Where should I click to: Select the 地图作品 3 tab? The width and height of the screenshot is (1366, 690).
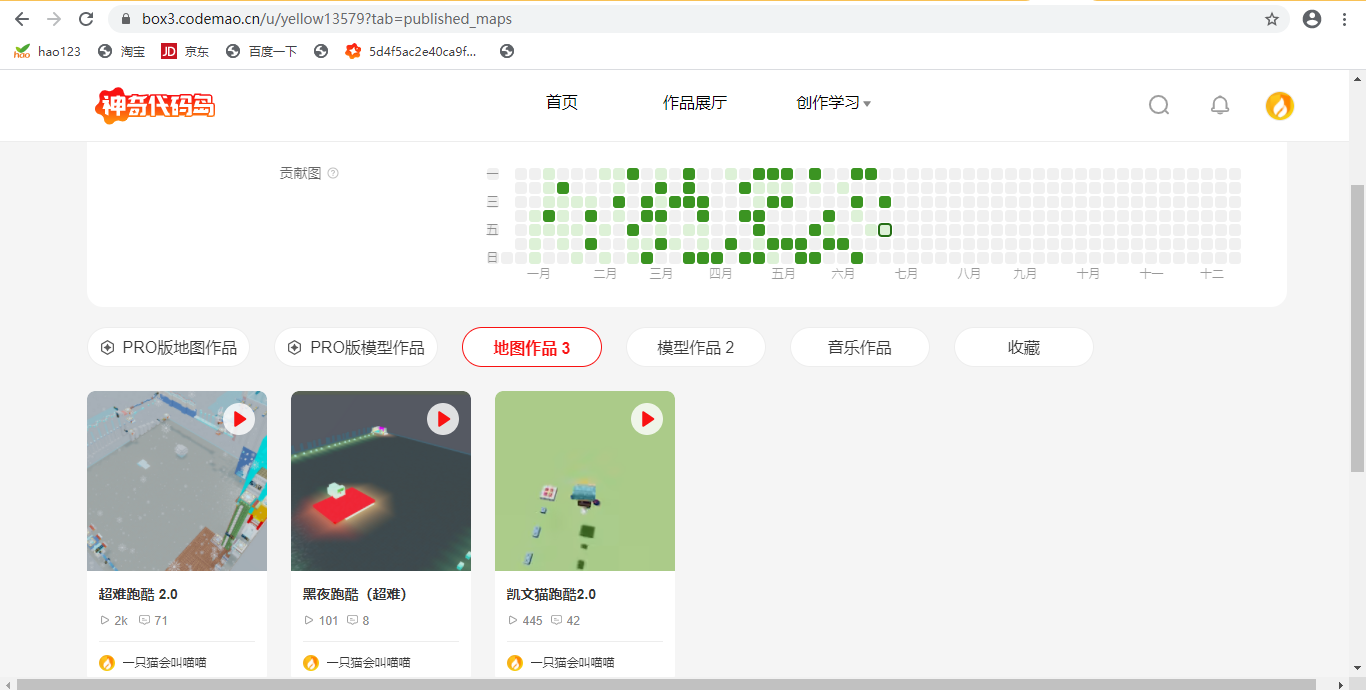click(532, 347)
